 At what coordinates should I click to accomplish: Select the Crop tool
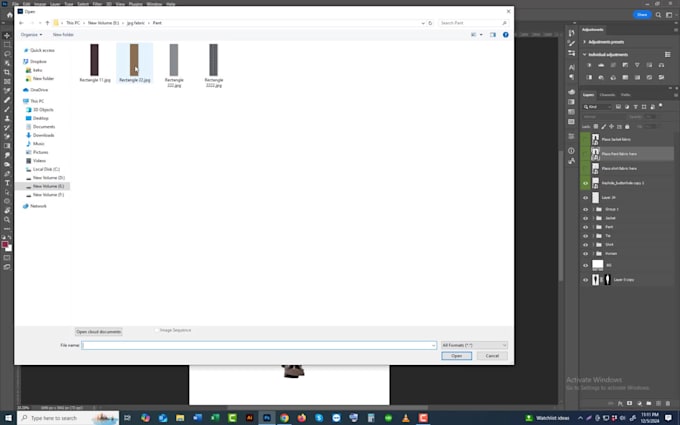[x=7, y=72]
